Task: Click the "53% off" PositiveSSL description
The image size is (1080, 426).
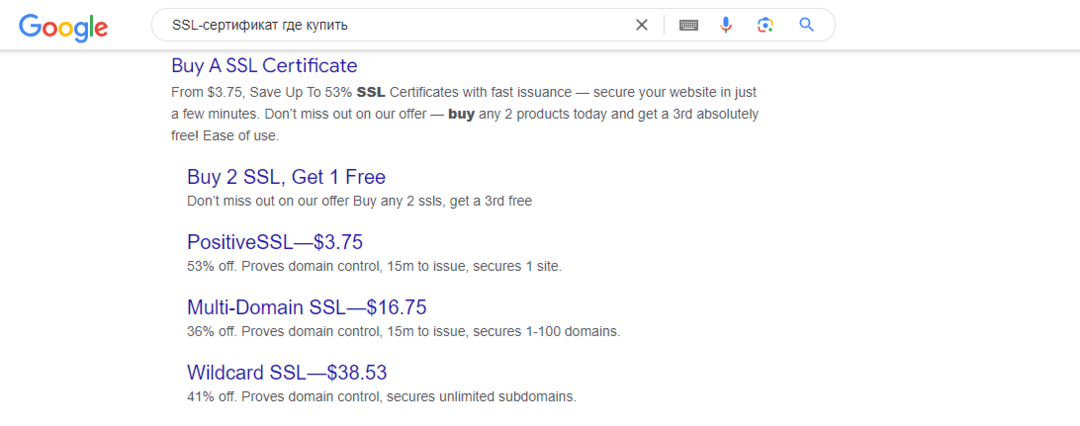Action: [x=374, y=266]
